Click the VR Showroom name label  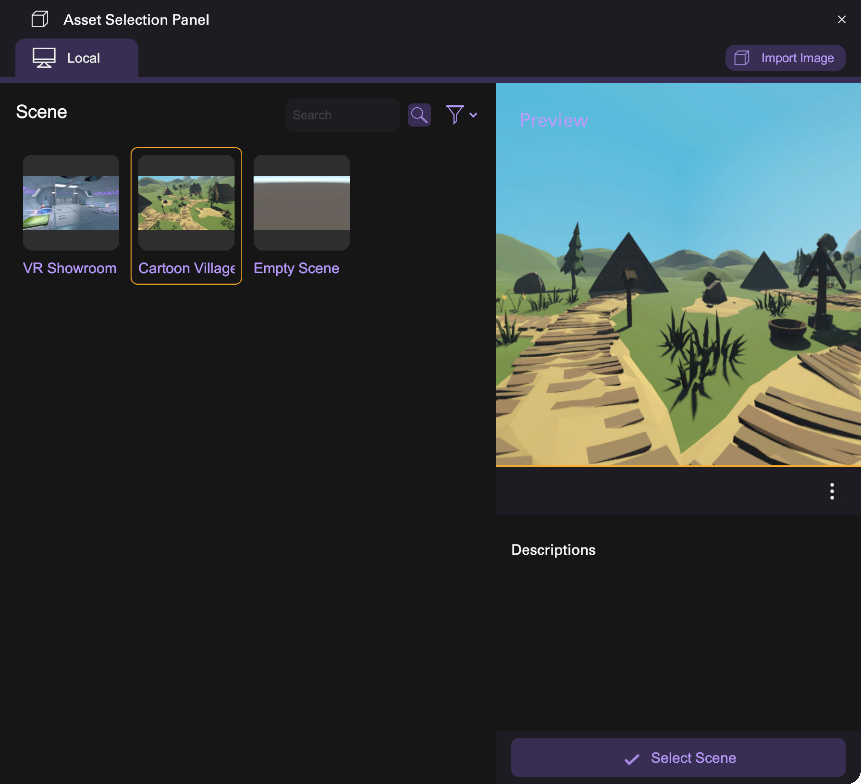tap(70, 268)
